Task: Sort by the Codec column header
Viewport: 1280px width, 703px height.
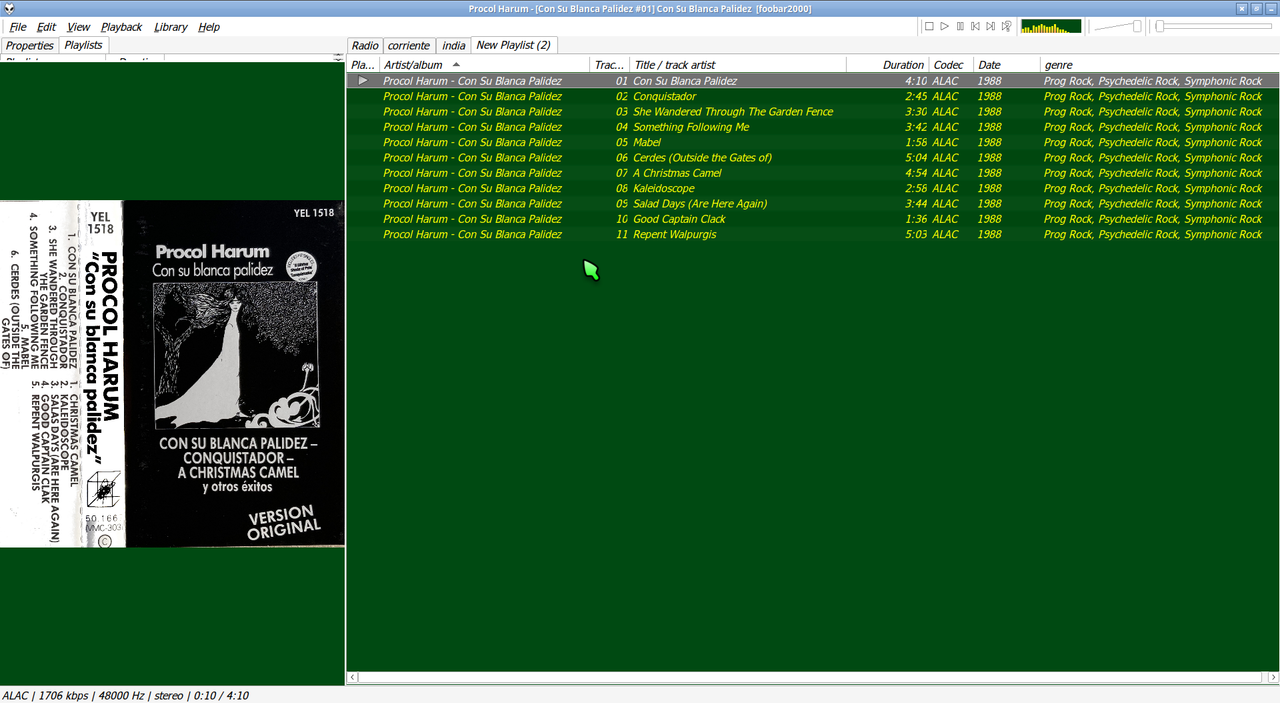Action: (951, 65)
